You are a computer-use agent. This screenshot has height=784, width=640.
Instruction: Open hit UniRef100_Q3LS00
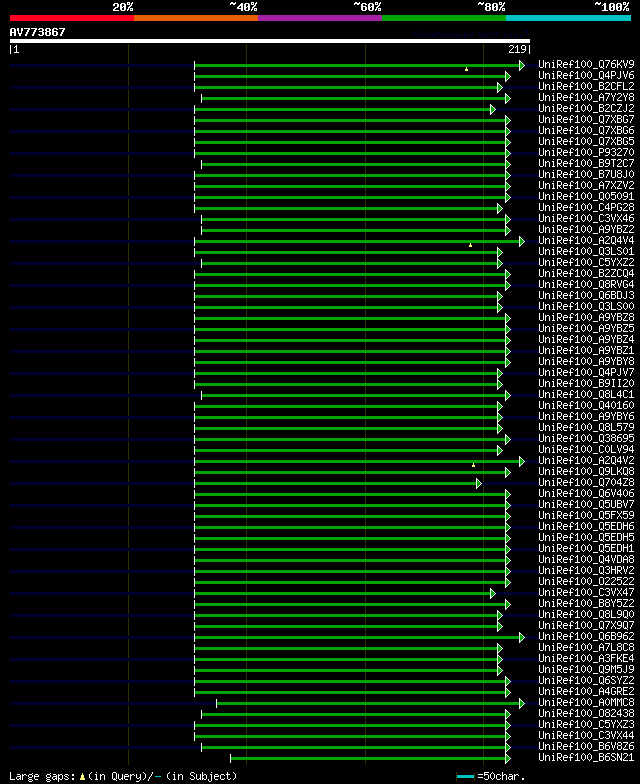[586, 306]
